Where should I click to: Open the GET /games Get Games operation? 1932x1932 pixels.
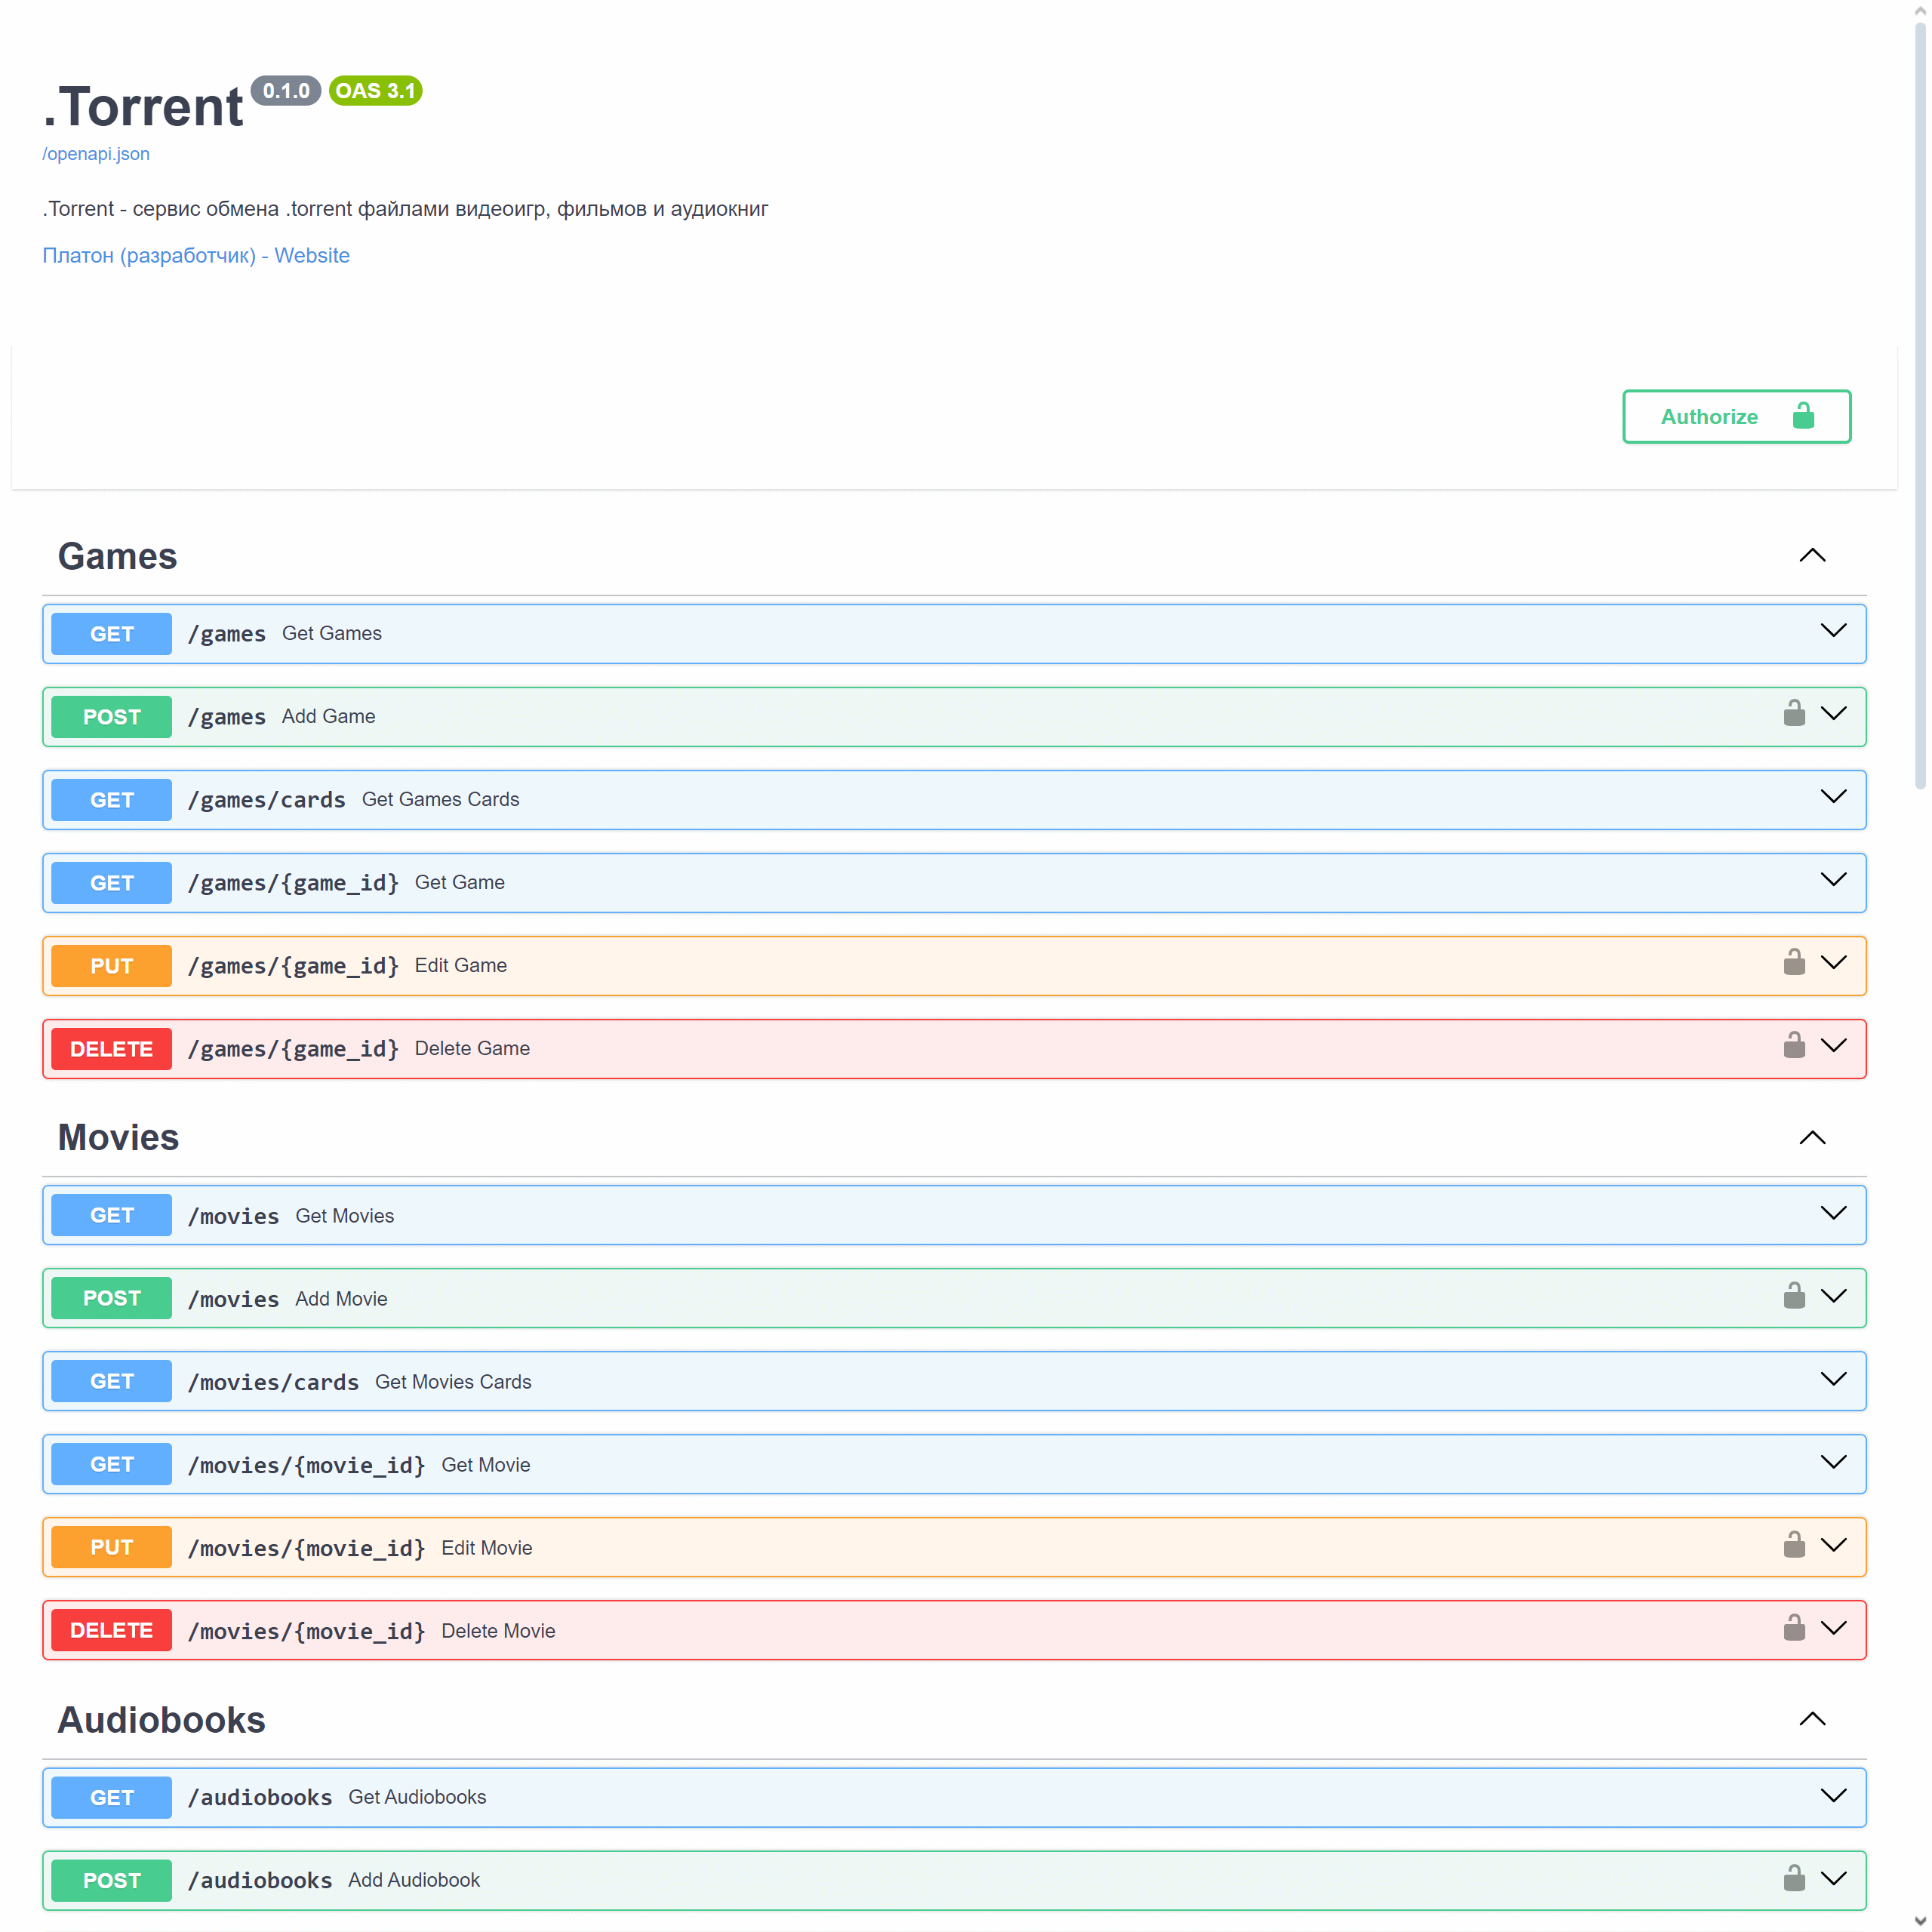[331, 634]
